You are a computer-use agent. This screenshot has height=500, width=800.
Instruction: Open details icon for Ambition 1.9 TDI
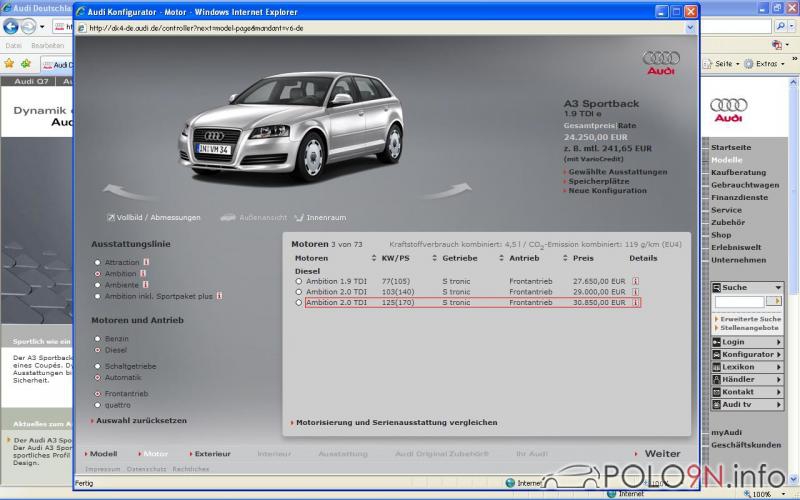click(636, 281)
